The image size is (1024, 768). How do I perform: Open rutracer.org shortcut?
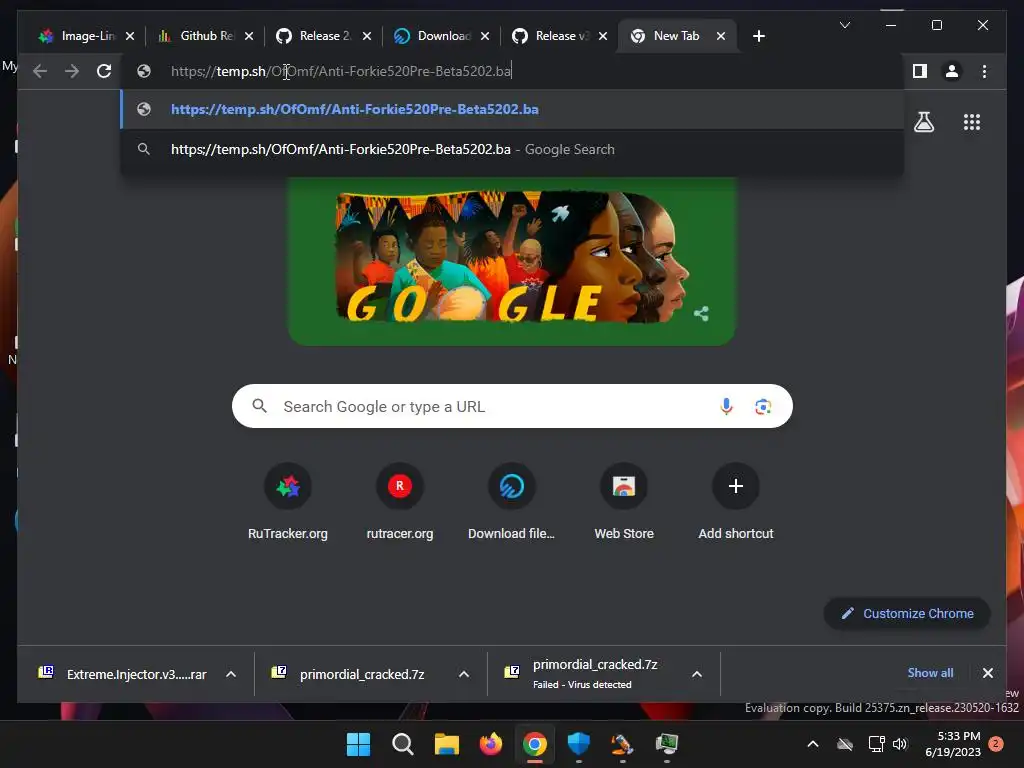pyautogui.click(x=400, y=502)
